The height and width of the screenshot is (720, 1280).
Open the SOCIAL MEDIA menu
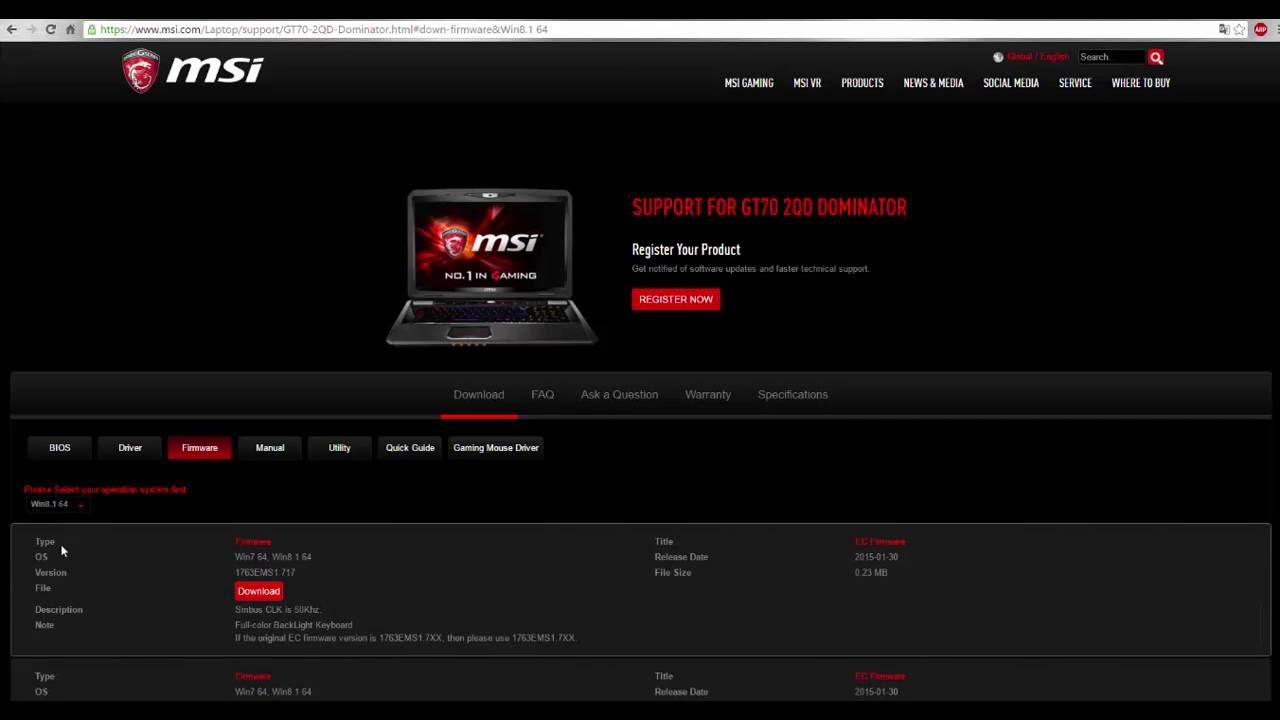[x=1011, y=83]
